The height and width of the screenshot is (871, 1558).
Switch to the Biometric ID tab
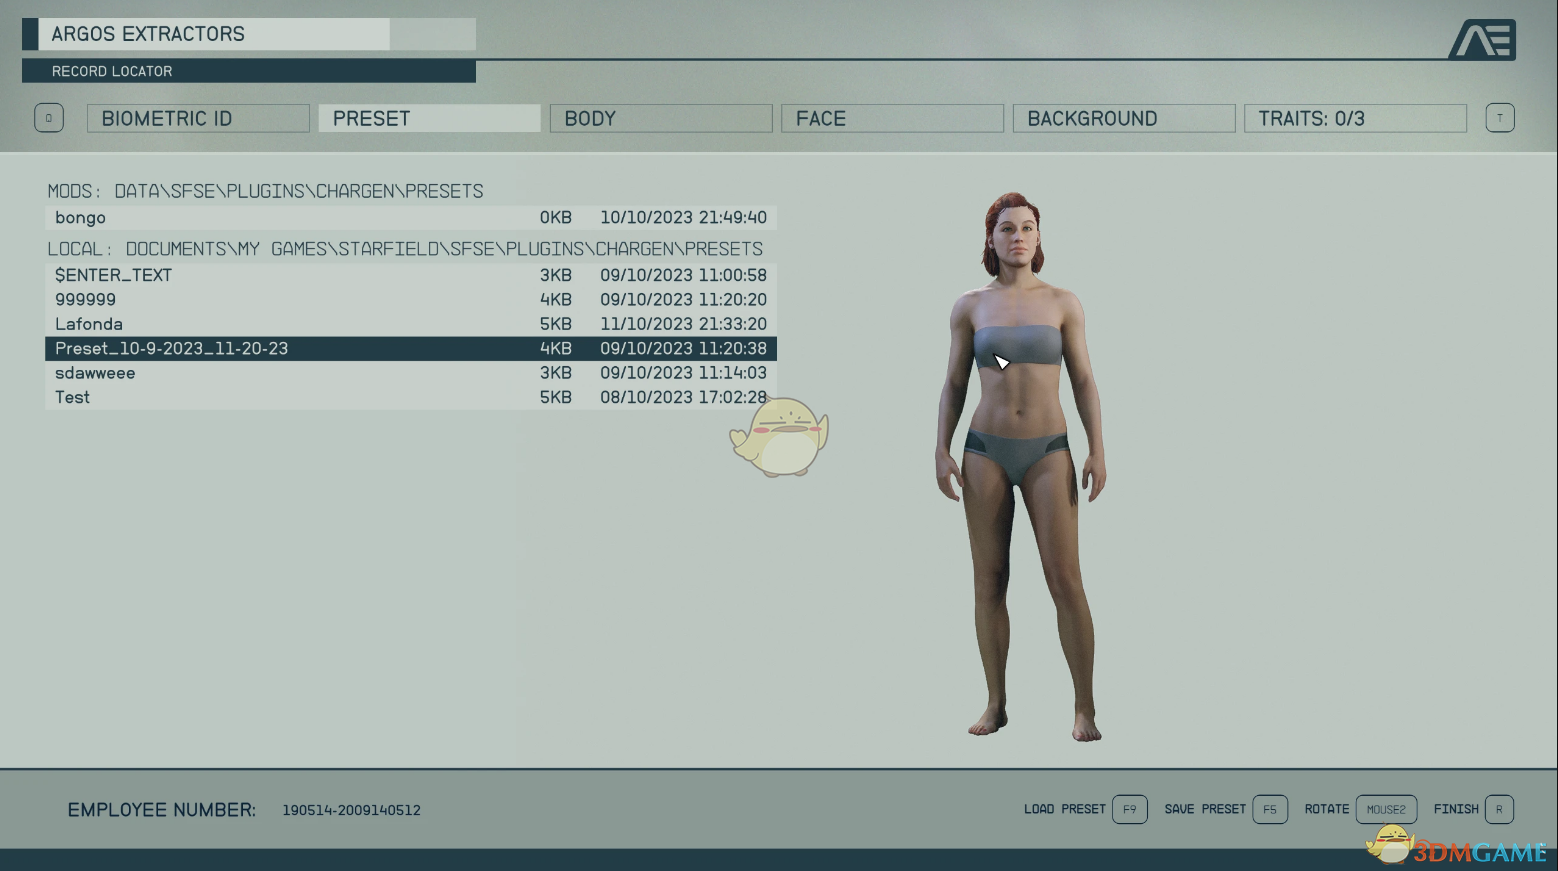(198, 118)
